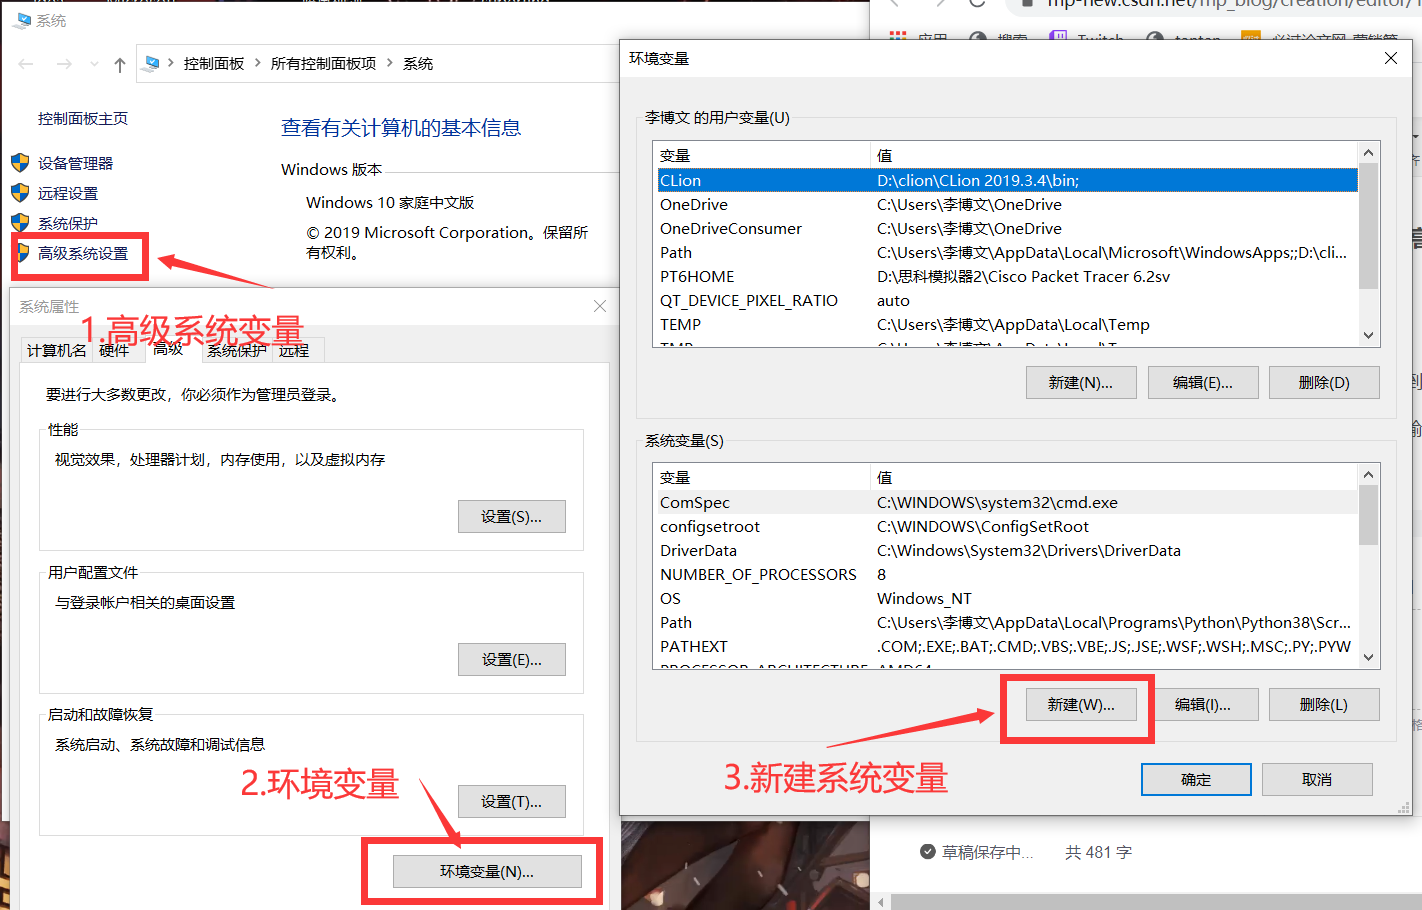
Task: Click 删除(L) button for system variables
Action: tap(1324, 705)
